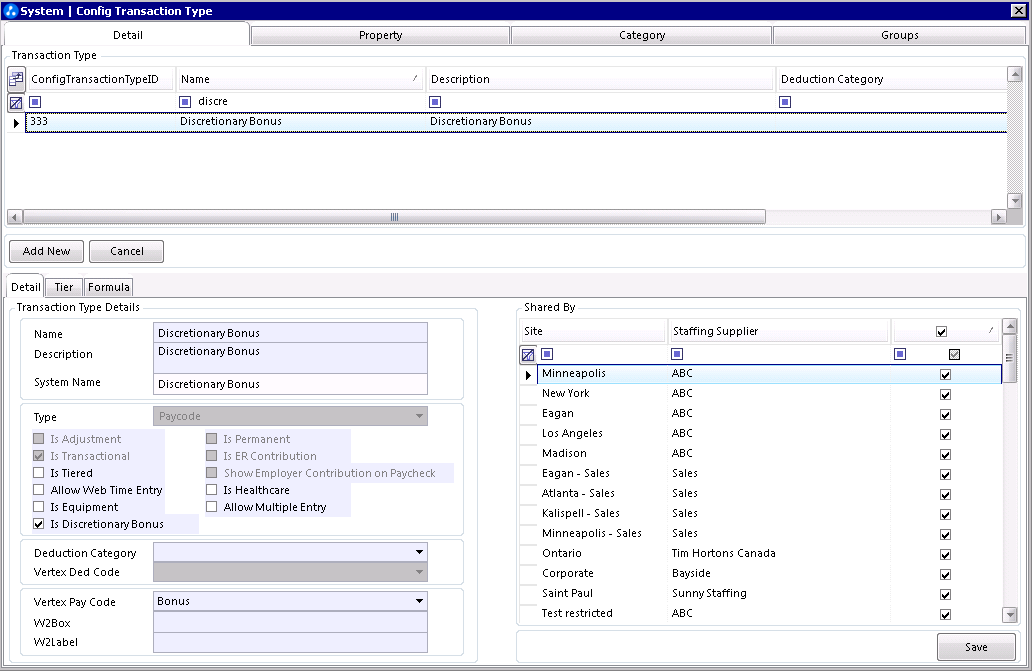Open the Deduction Category dropdown

point(419,552)
